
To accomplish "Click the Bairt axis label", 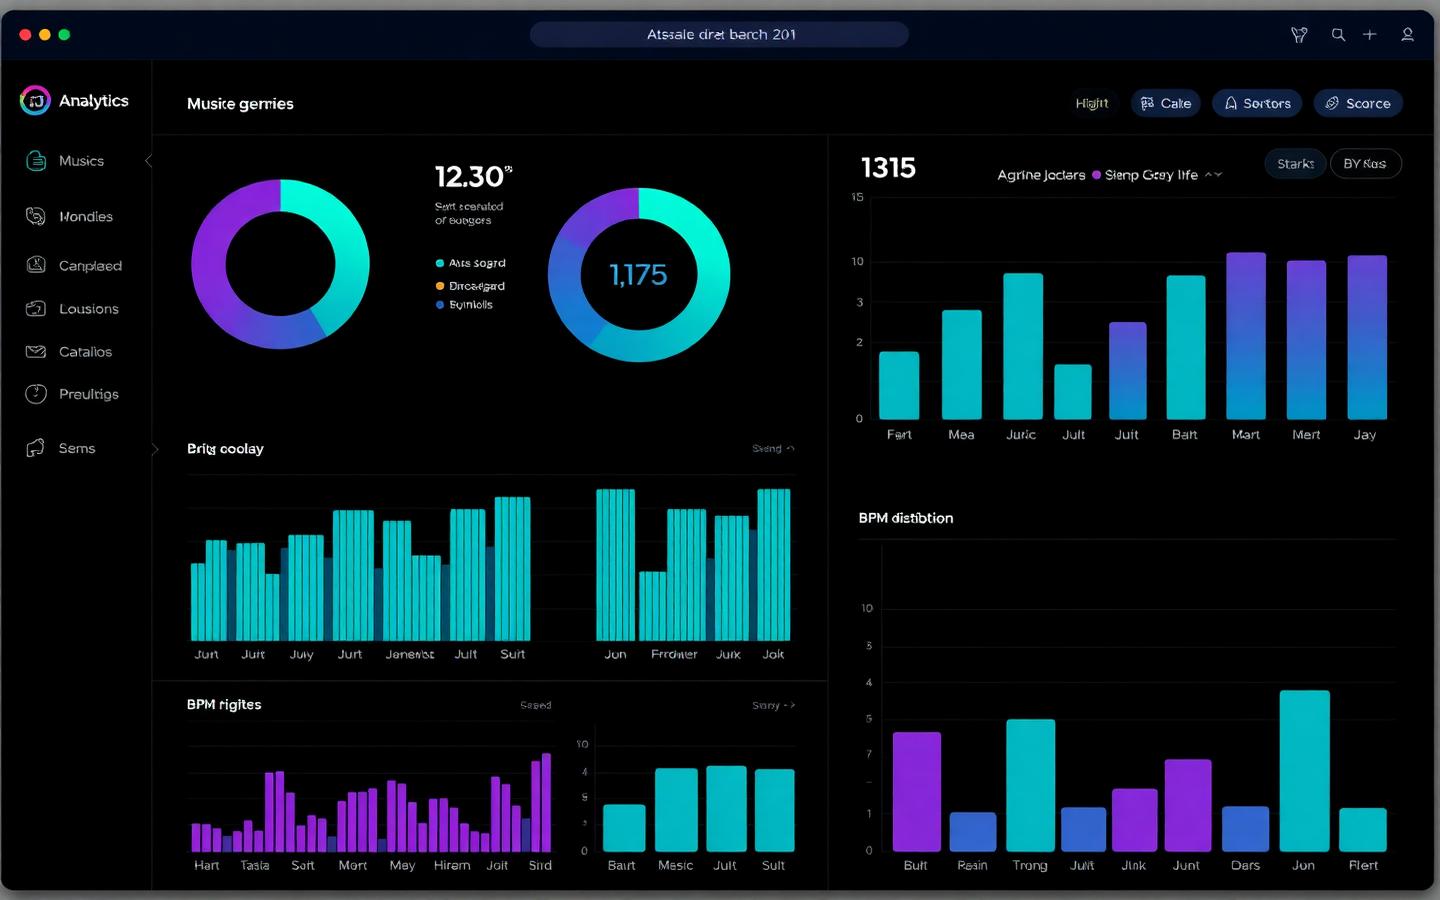I will point(622,866).
